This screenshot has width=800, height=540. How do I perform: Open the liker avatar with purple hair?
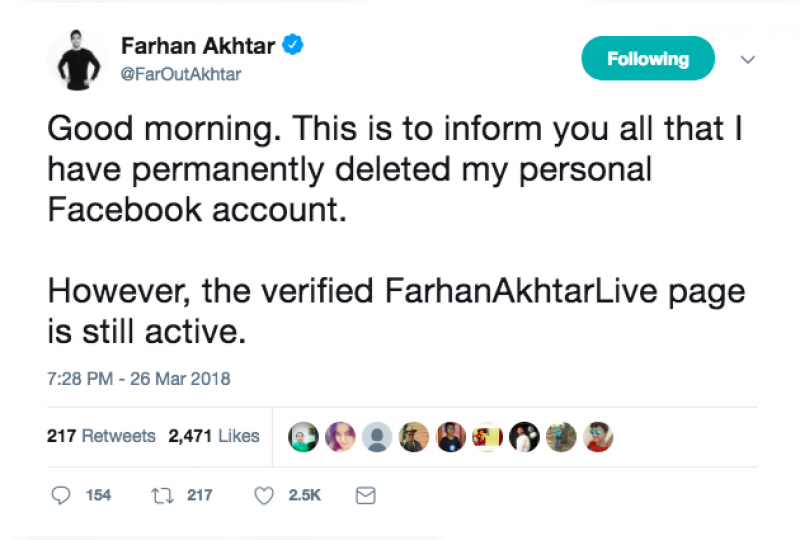(x=340, y=437)
